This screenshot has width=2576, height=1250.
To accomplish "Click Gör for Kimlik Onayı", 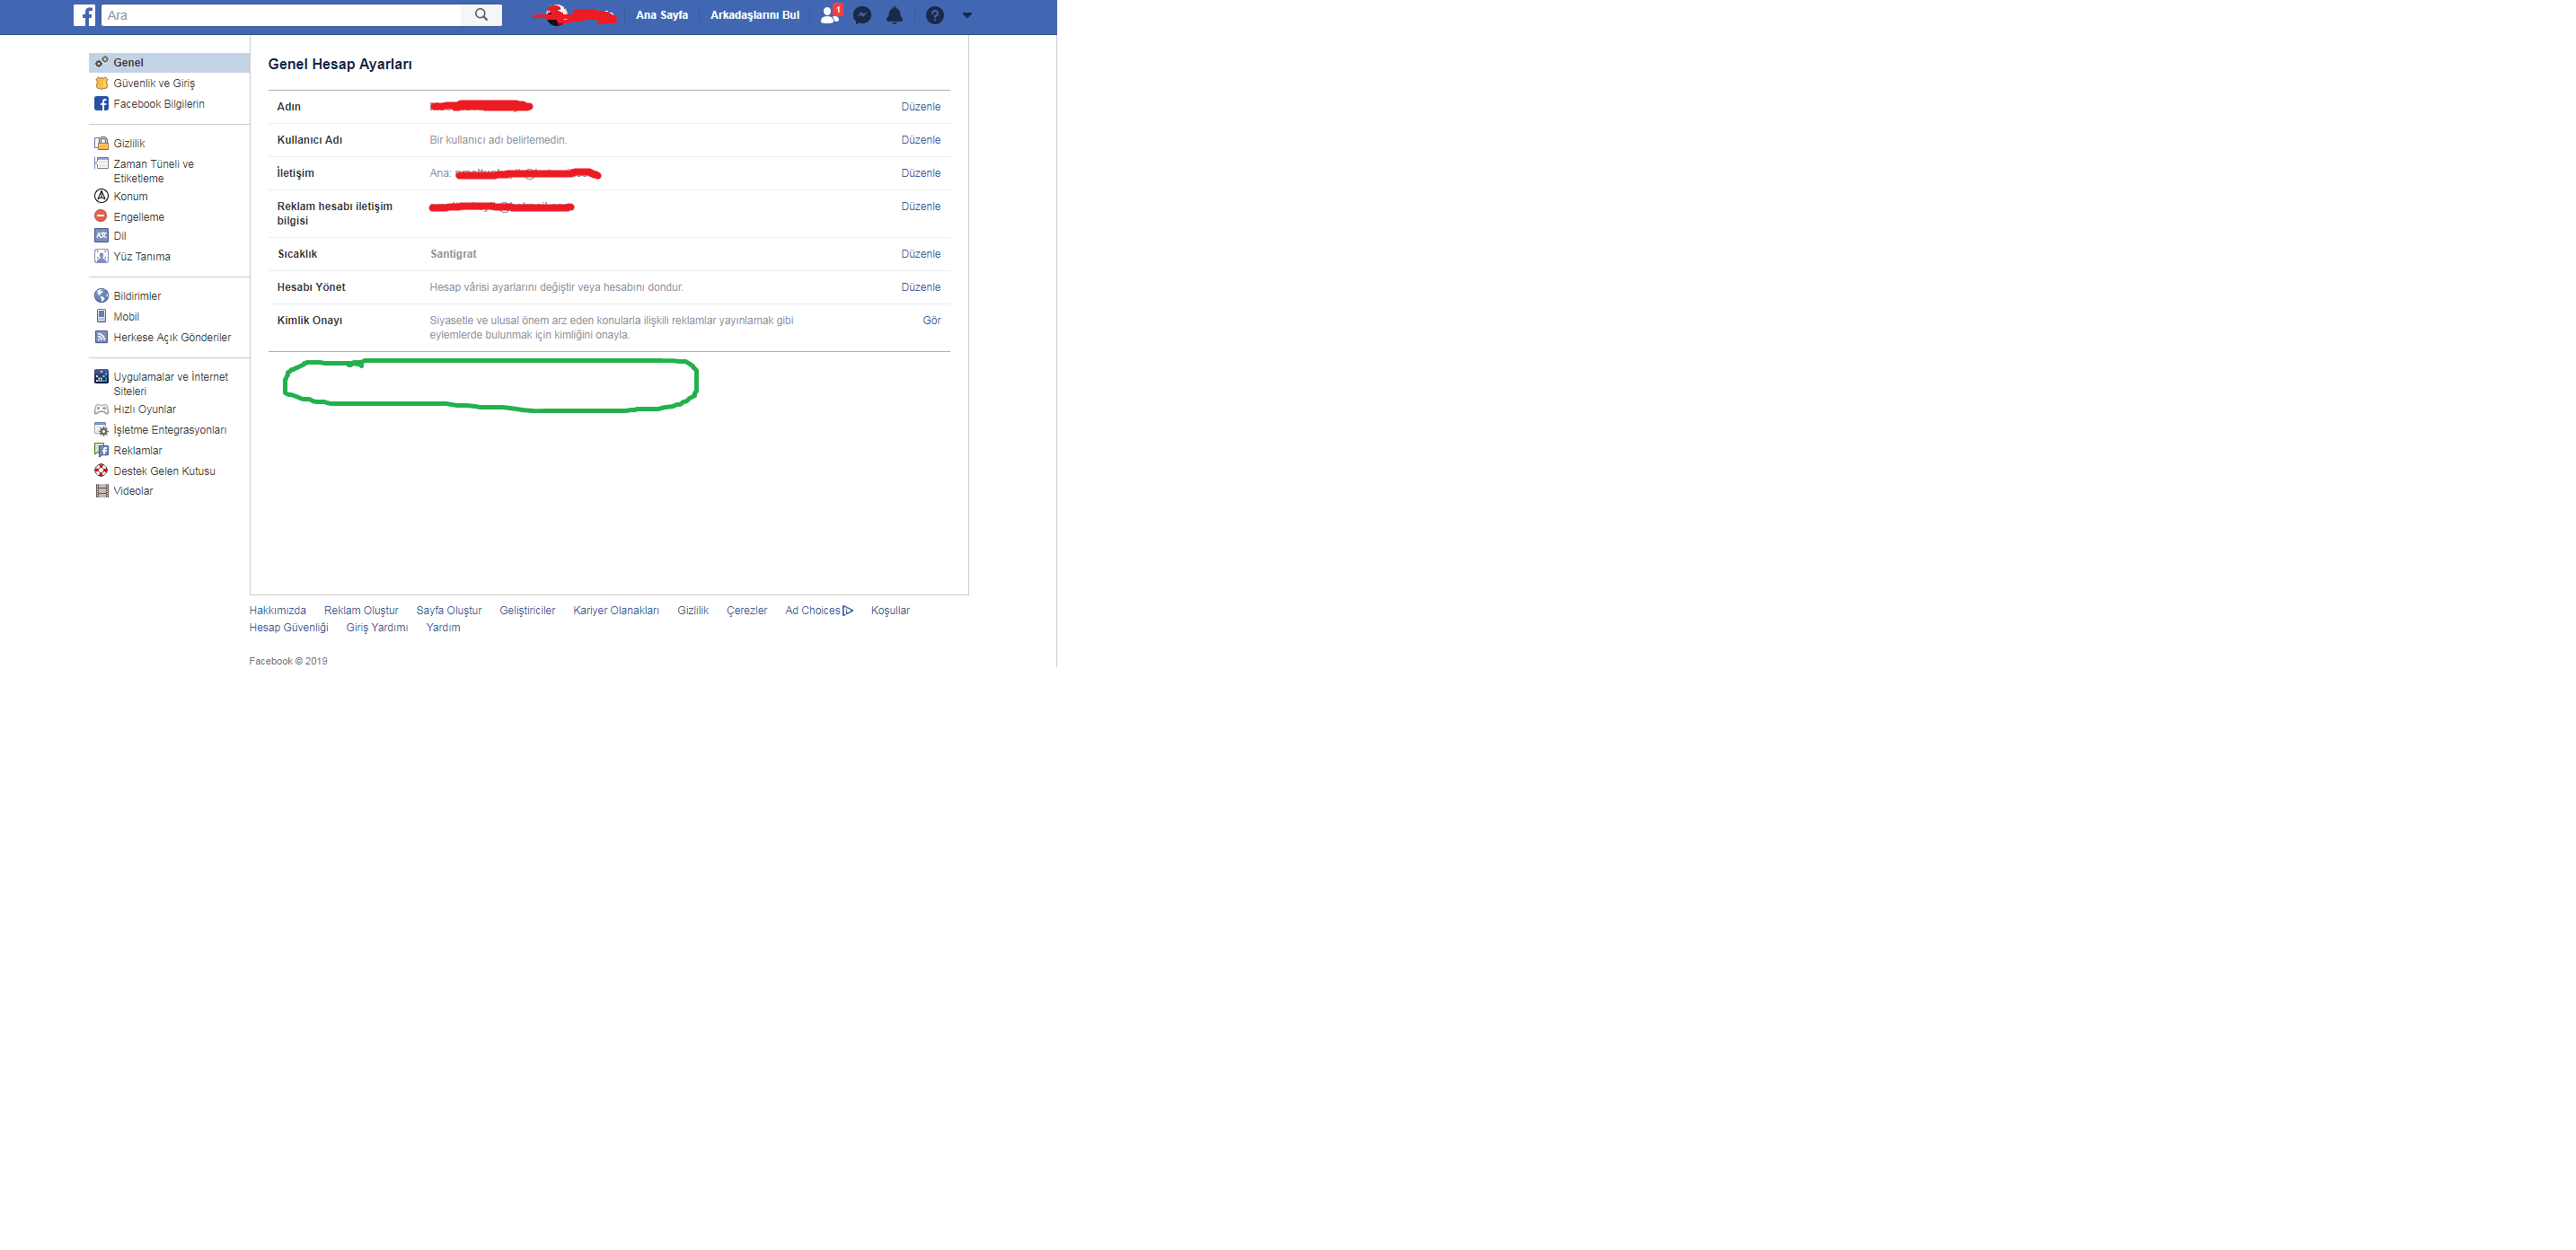I will pos(932,320).
